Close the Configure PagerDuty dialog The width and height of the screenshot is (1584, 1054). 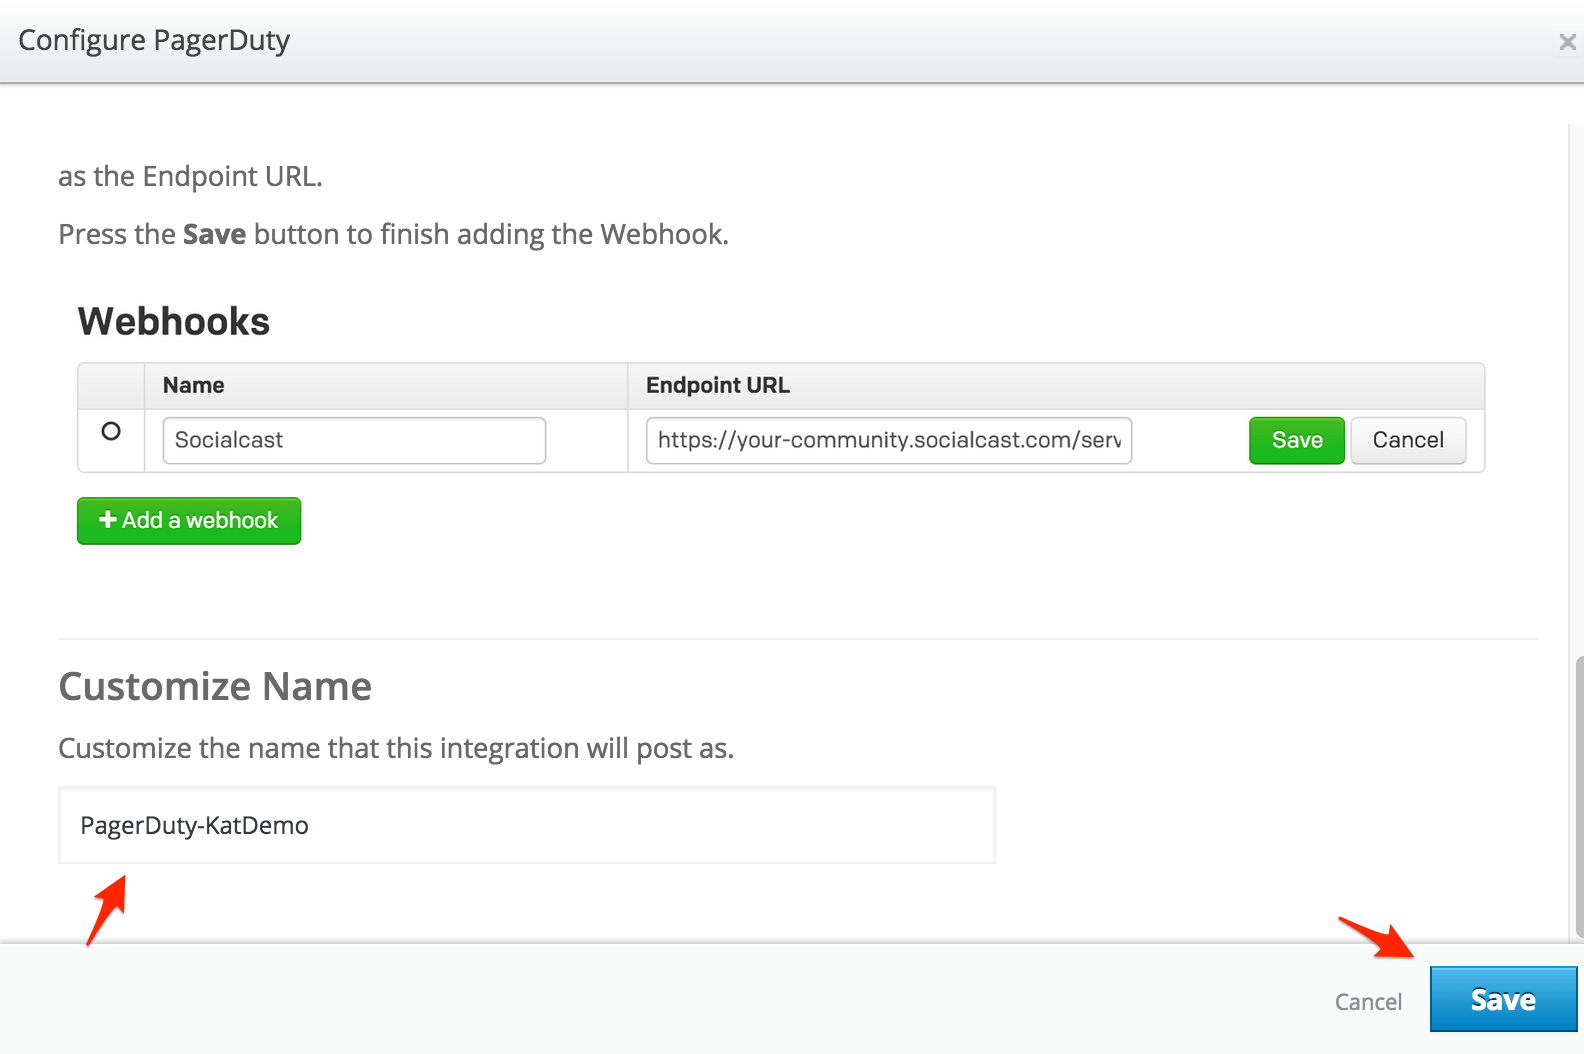1567,42
